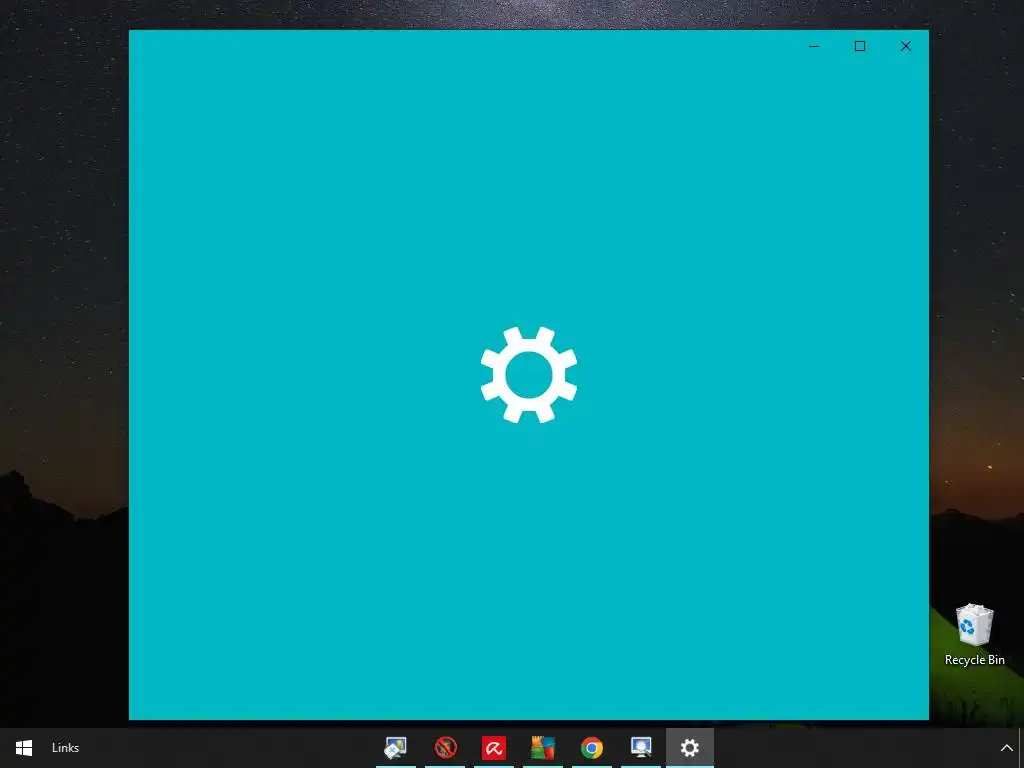This screenshot has height=768, width=1024.
Task: Open the monitor magnifier app on taskbar
Action: point(641,748)
